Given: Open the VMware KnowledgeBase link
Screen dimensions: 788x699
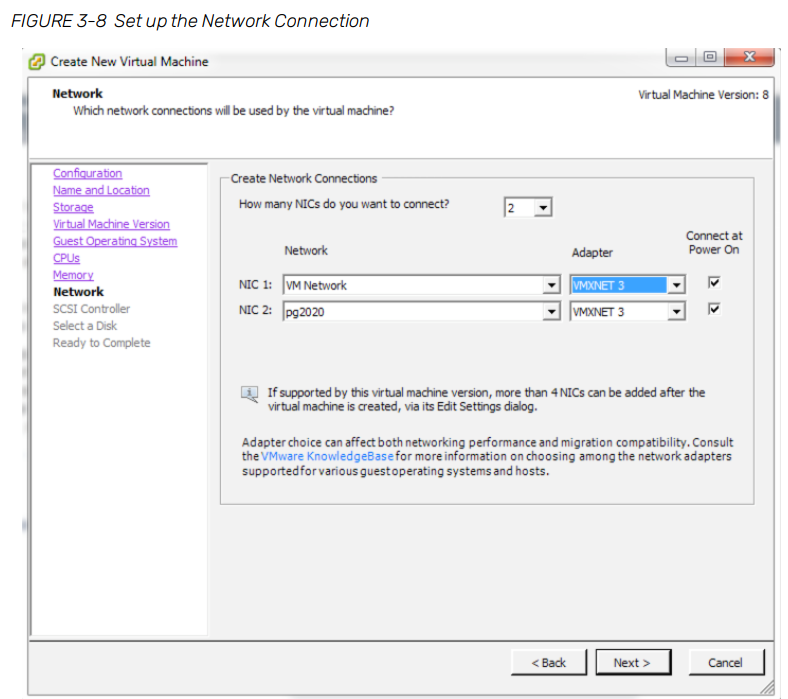Looking at the screenshot, I should tap(327, 456).
